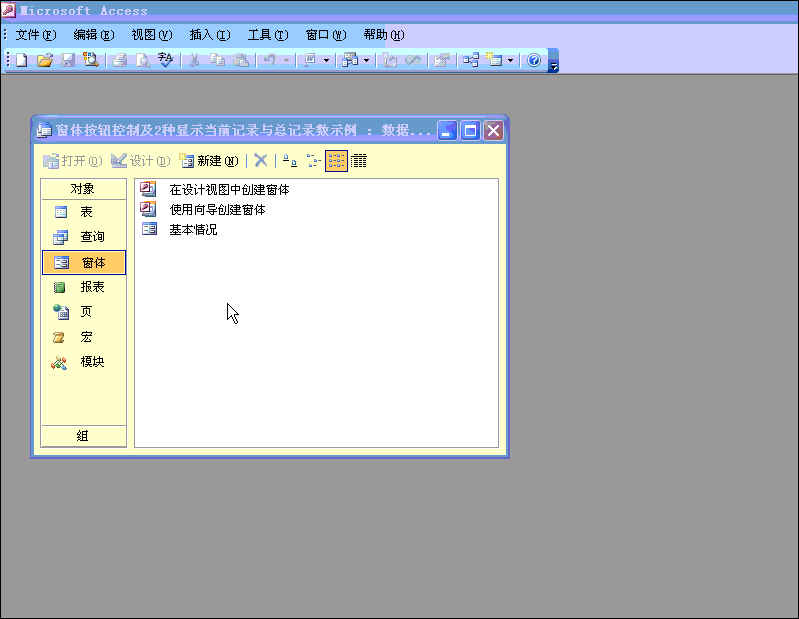Click the Spelling check toolbar icon

pyautogui.click(x=165, y=60)
